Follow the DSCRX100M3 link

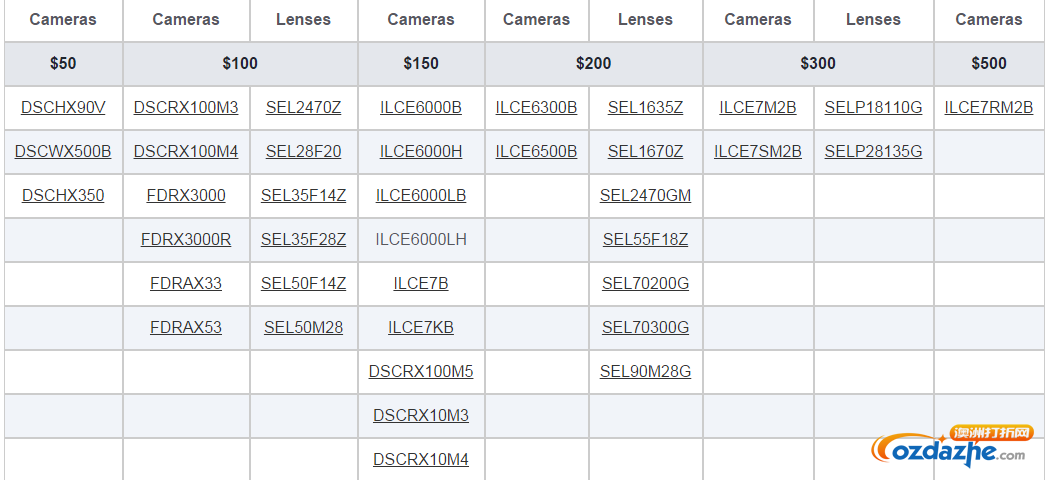point(186,108)
